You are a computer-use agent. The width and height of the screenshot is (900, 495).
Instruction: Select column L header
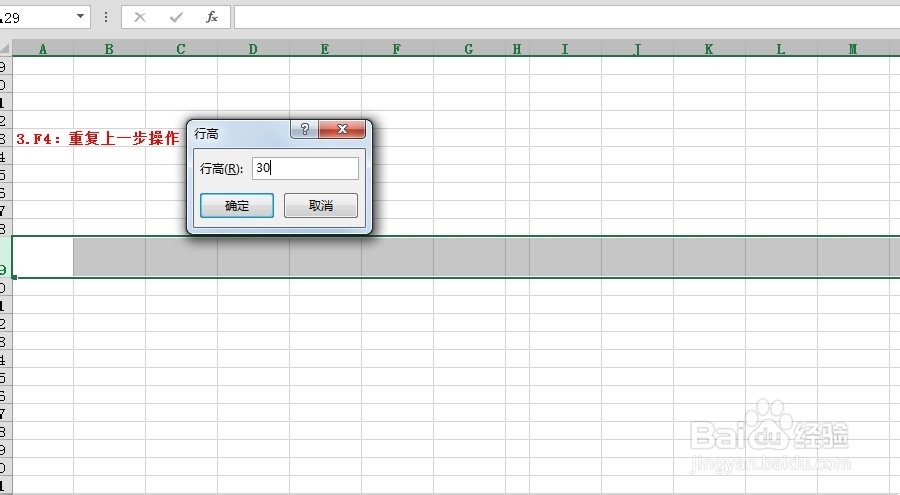(781, 49)
